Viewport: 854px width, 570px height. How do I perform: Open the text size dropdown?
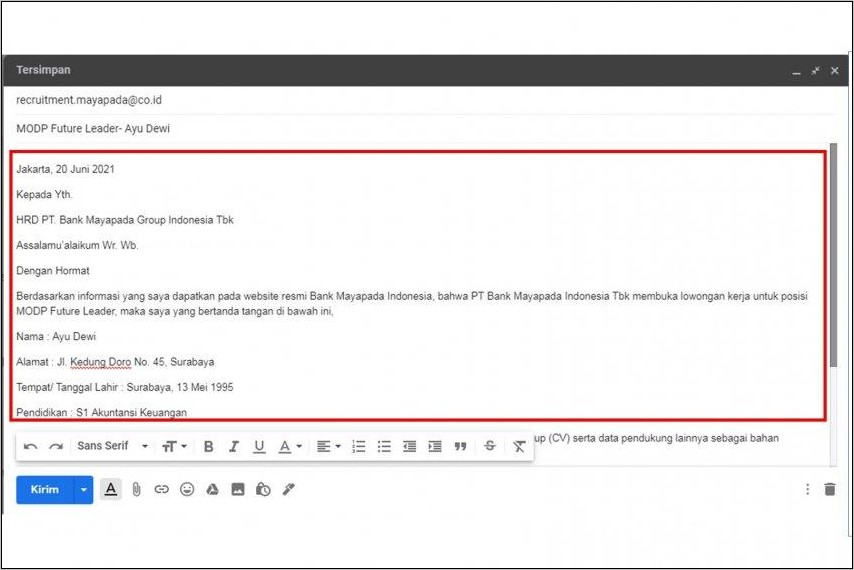tap(174, 446)
